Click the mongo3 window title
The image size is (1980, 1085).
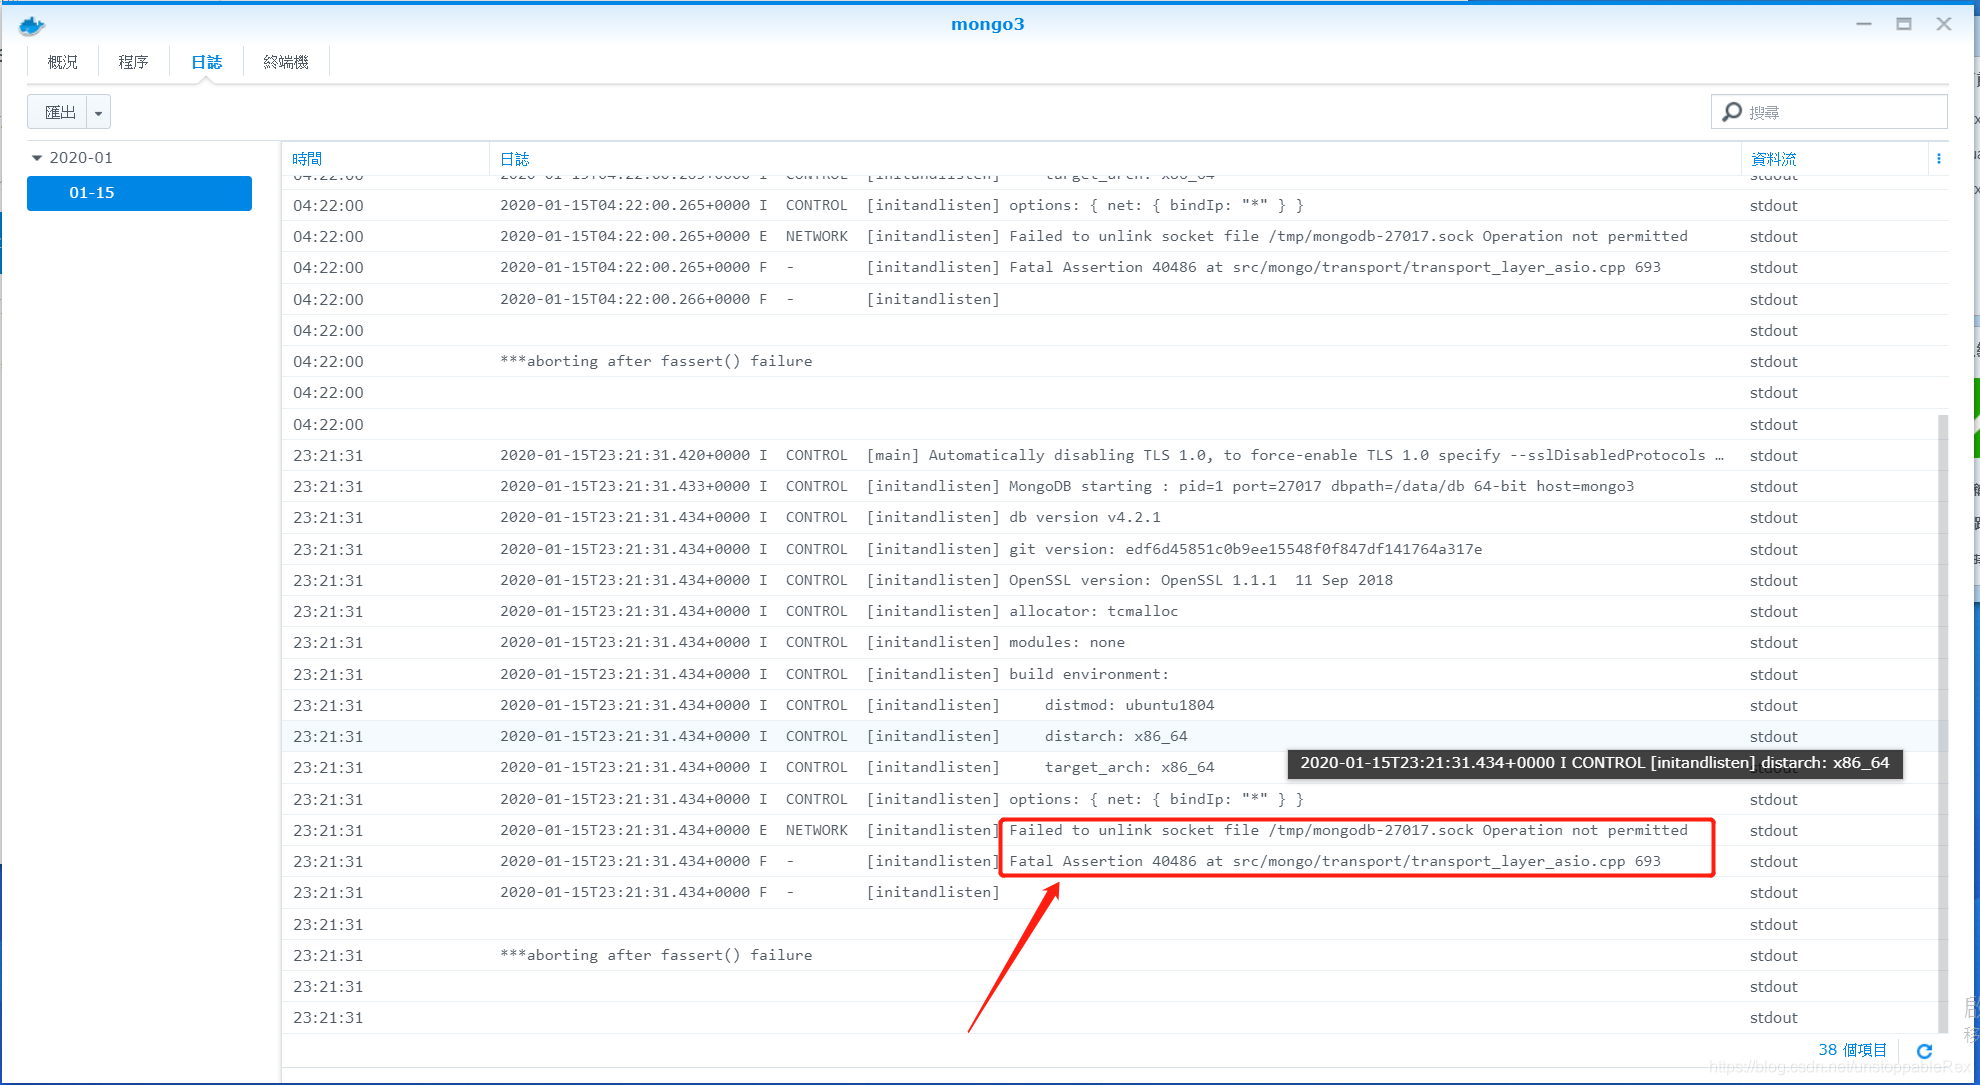coord(987,24)
